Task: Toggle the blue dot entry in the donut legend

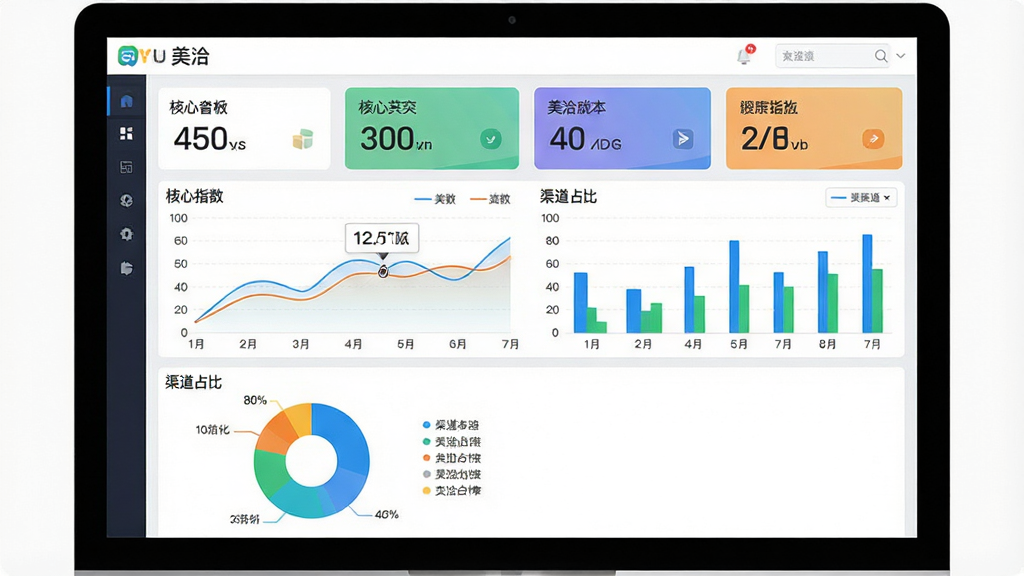Action: pyautogui.click(x=451, y=425)
